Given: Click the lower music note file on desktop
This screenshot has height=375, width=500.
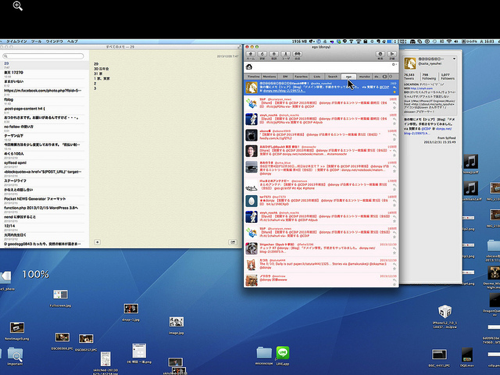Looking at the screenshot, I should [x=470, y=189].
